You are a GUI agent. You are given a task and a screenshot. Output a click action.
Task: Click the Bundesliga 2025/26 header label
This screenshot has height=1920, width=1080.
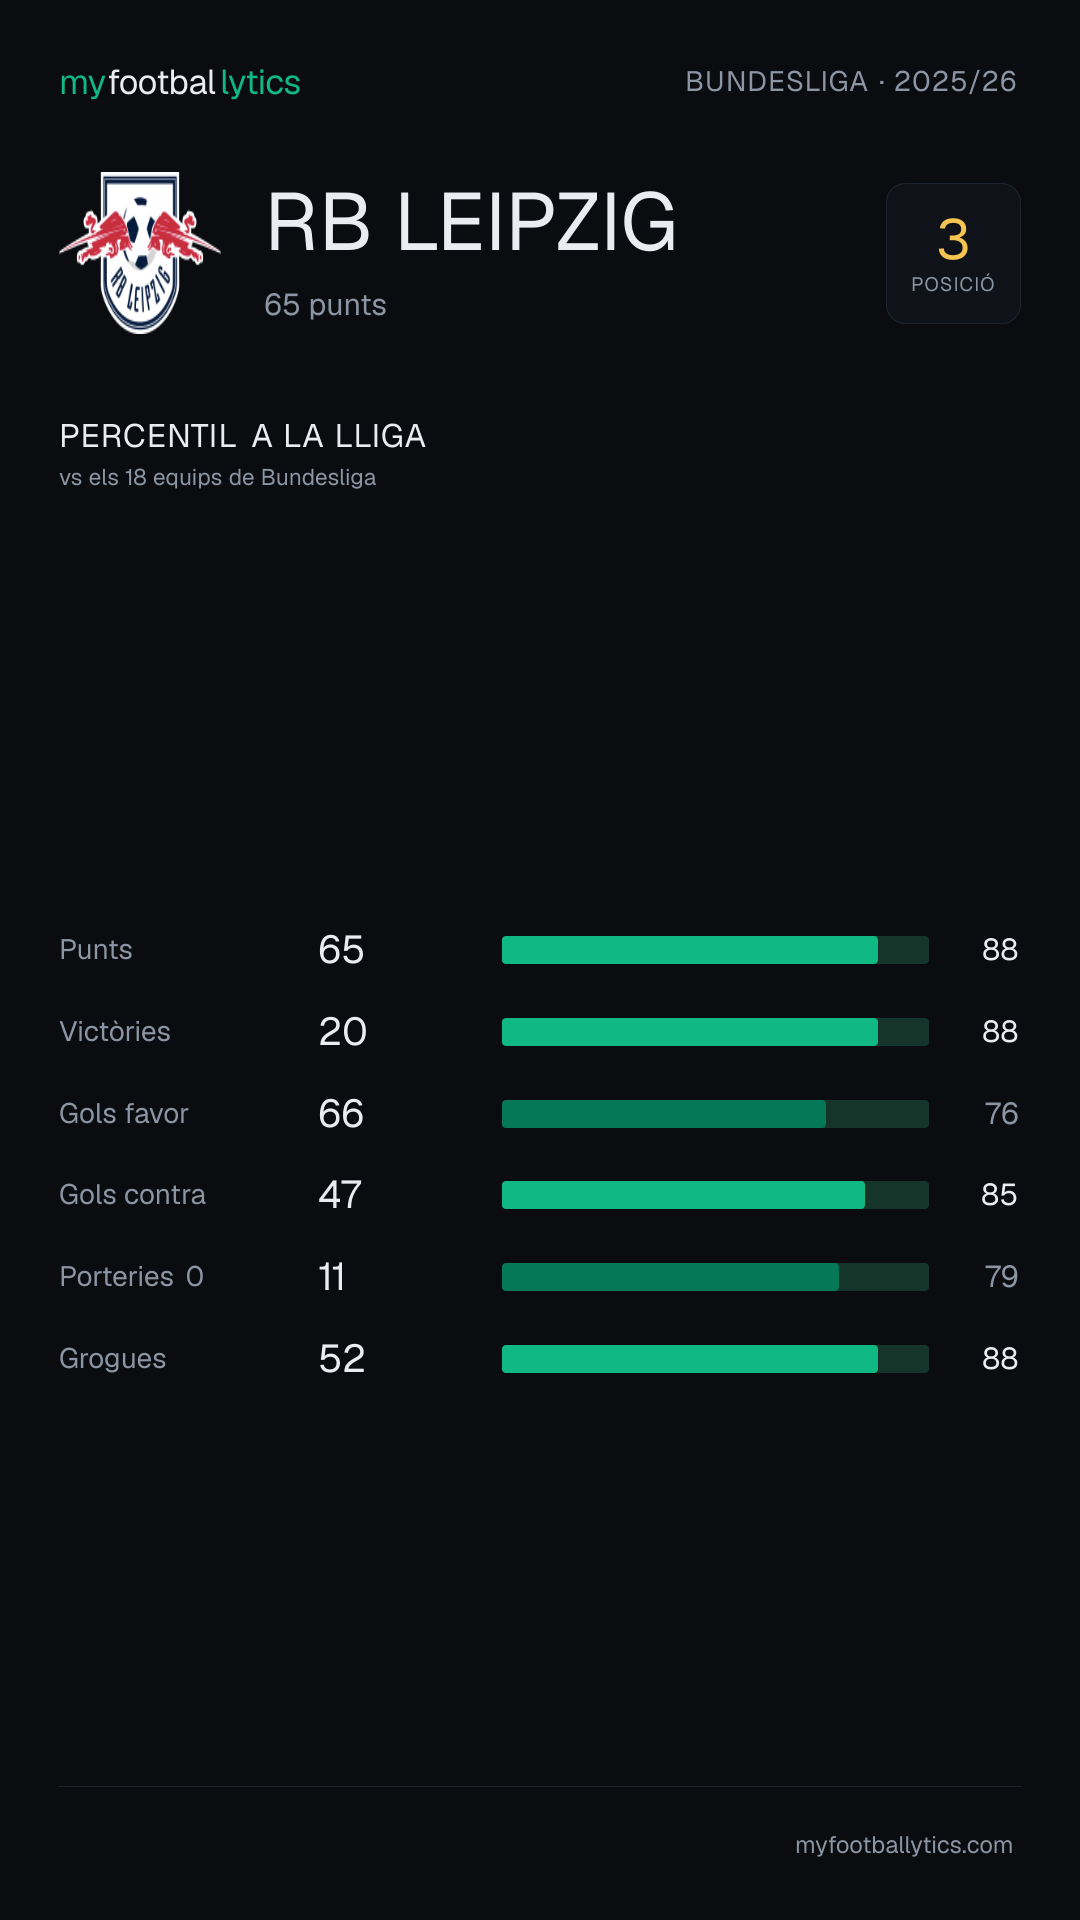pyautogui.click(x=851, y=81)
